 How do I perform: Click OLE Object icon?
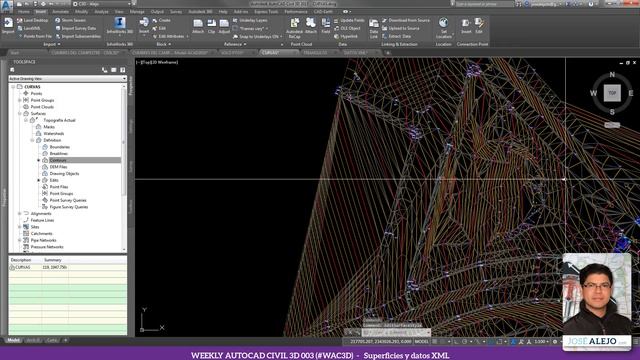pyautogui.click(x=336, y=28)
